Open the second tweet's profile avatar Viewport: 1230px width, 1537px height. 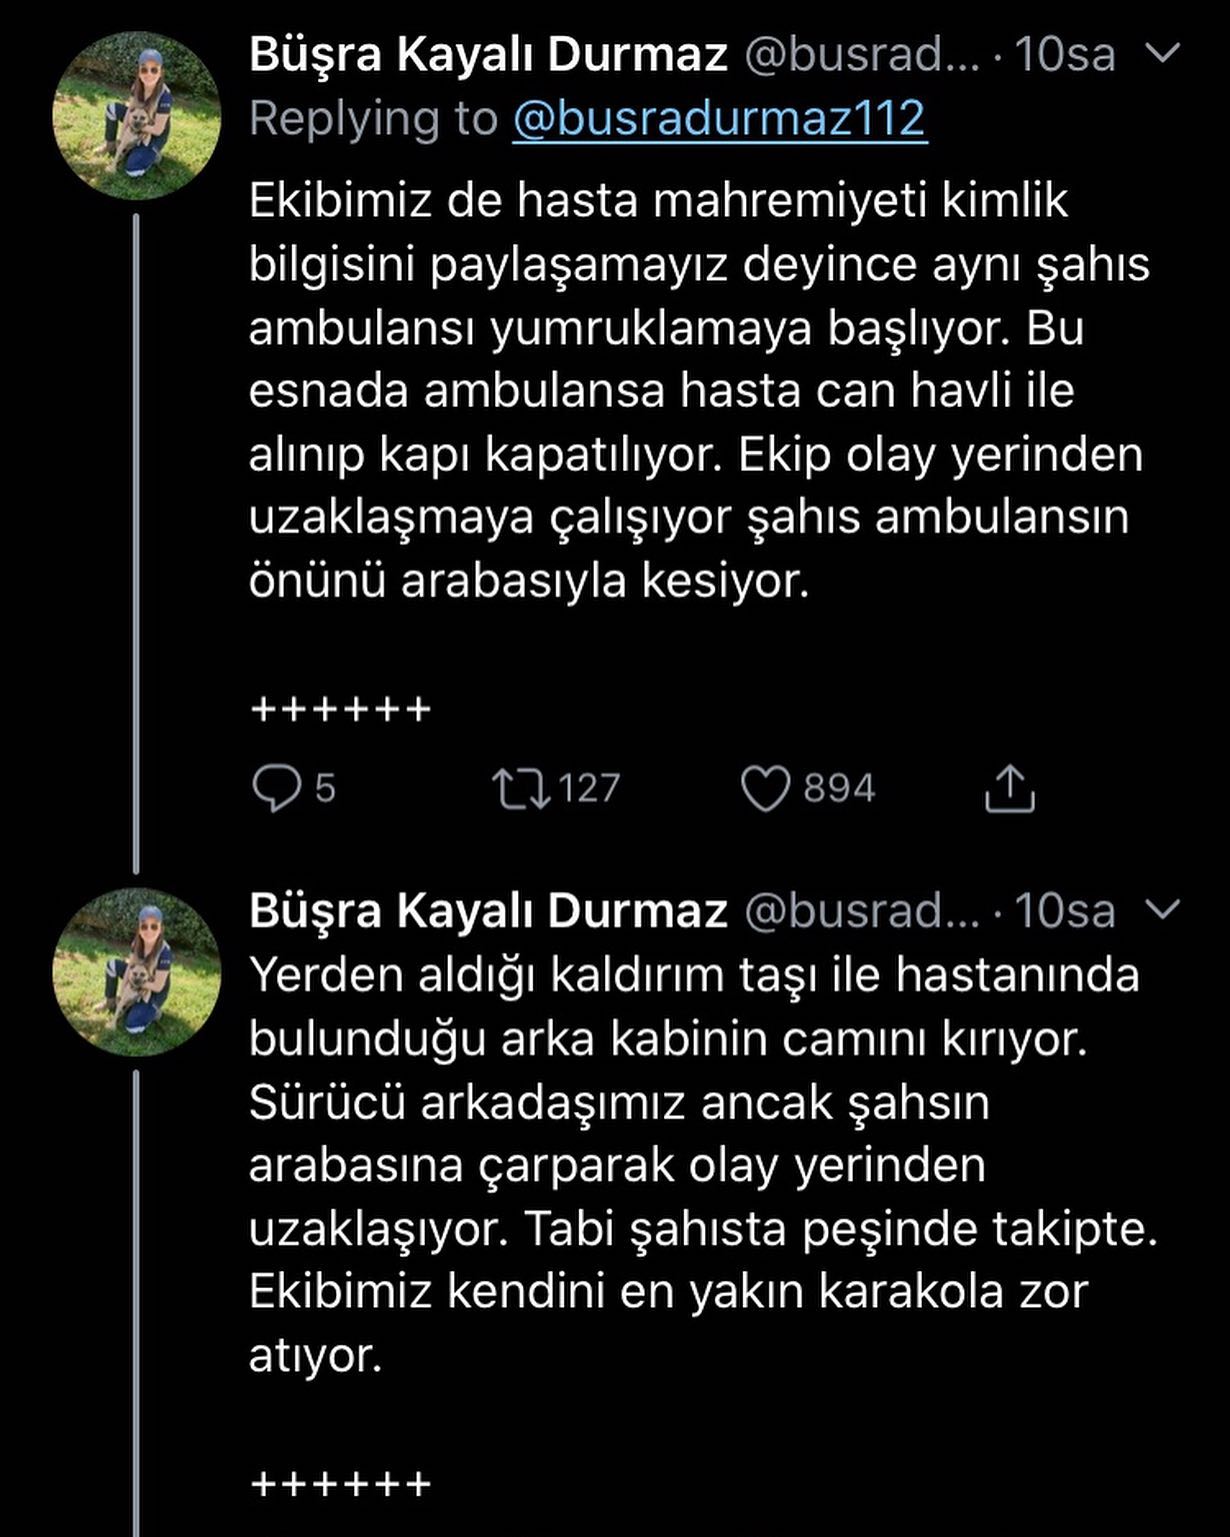[x=136, y=972]
